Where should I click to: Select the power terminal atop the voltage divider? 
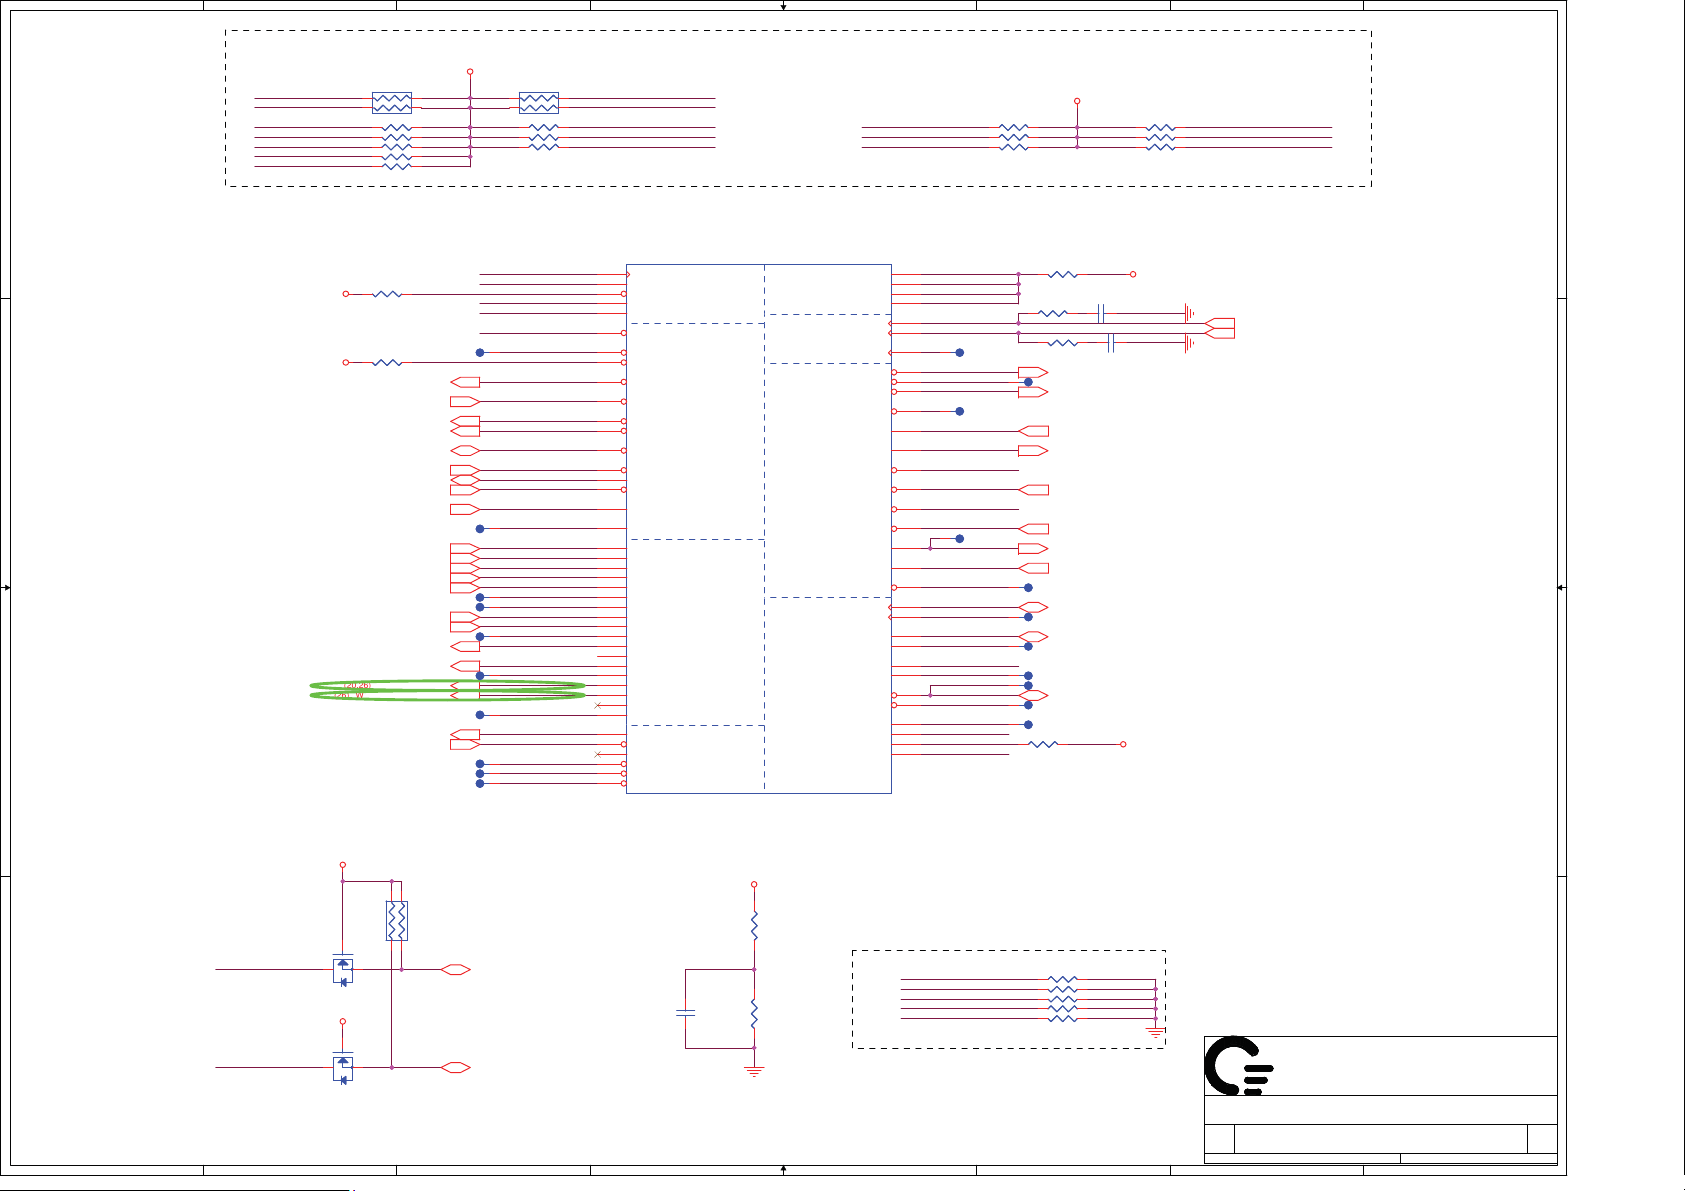point(754,885)
